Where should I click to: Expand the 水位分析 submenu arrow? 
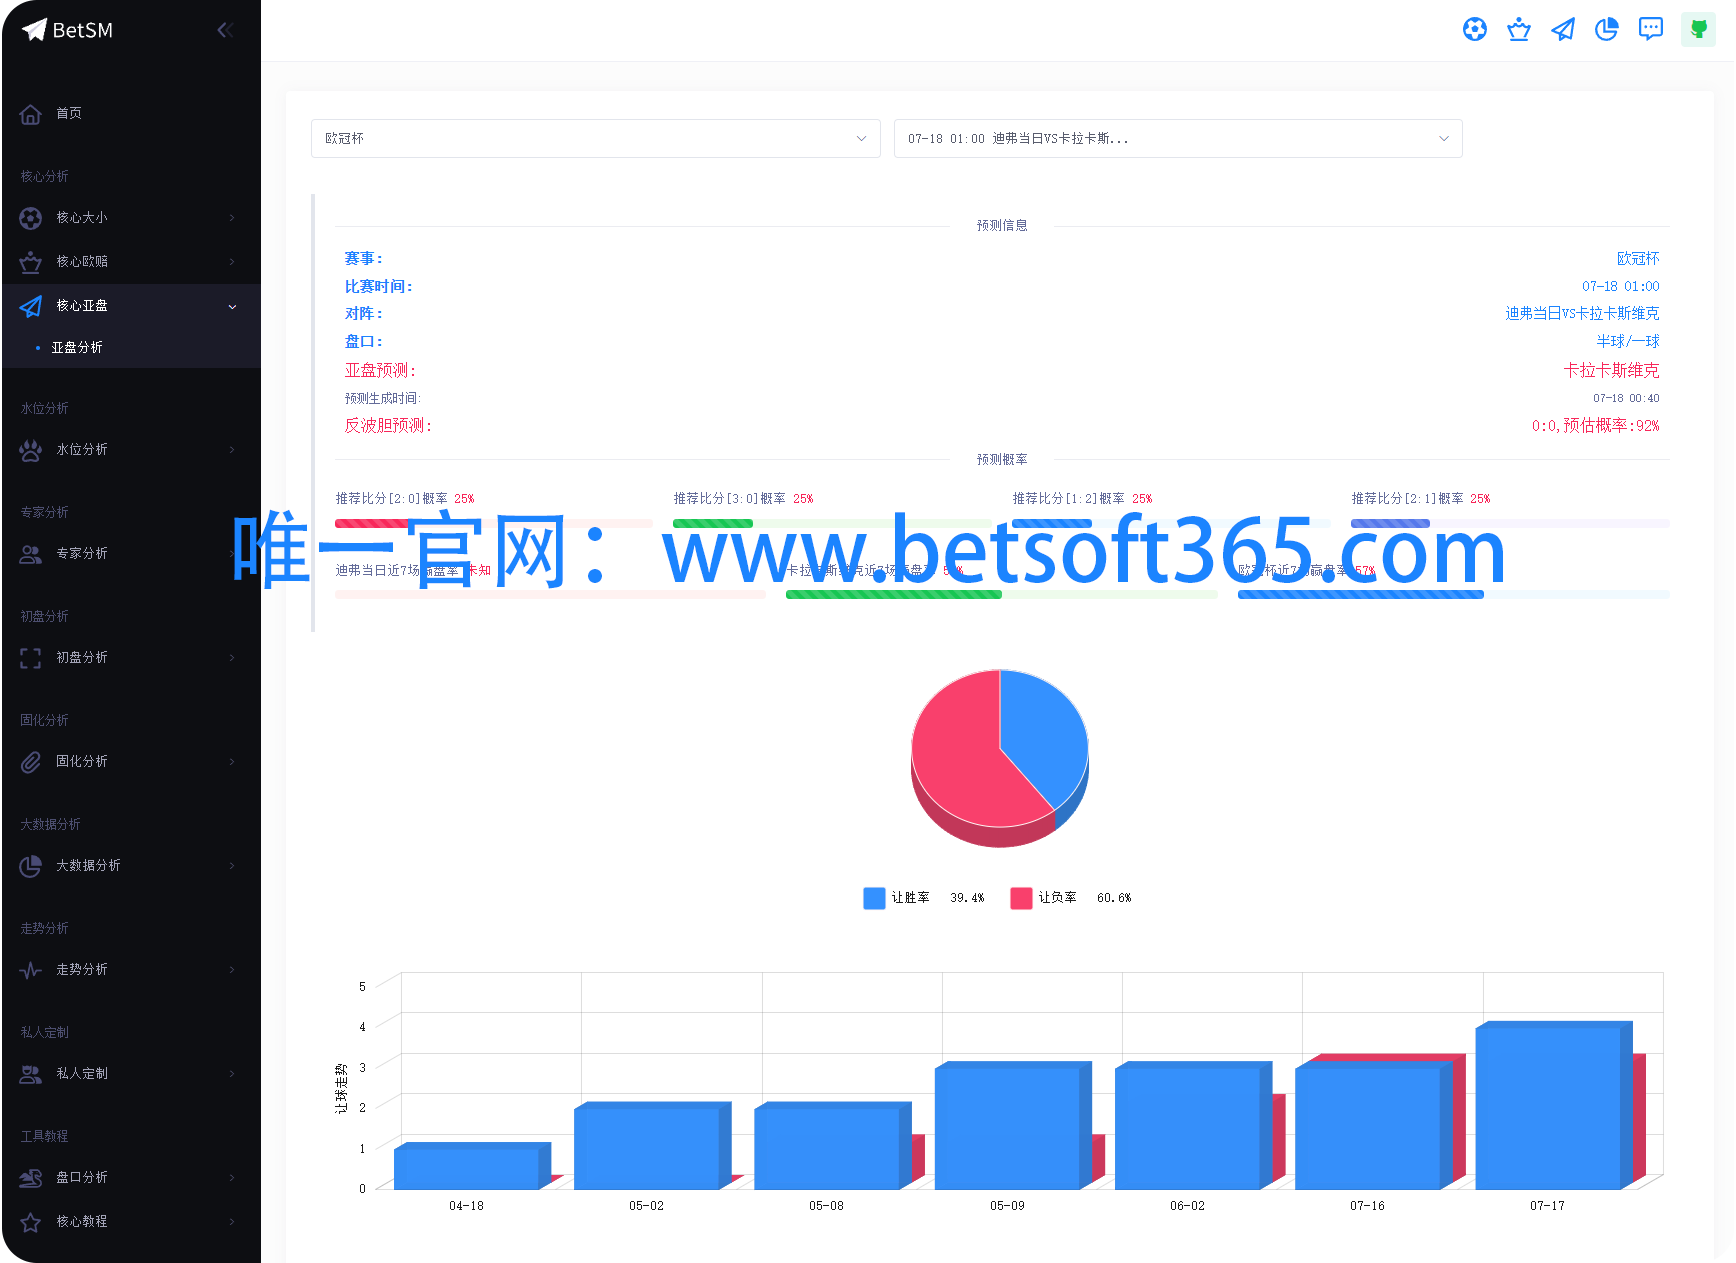click(x=232, y=450)
